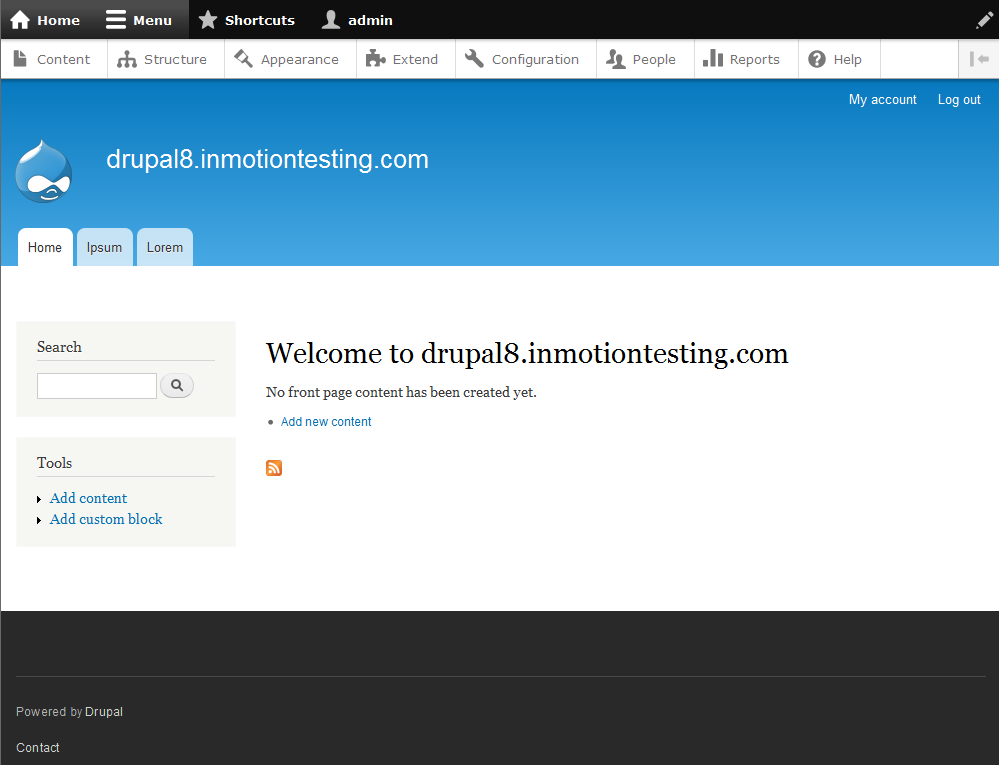The image size is (999, 765).
Task: Open the Help admin menu
Action: click(839, 59)
